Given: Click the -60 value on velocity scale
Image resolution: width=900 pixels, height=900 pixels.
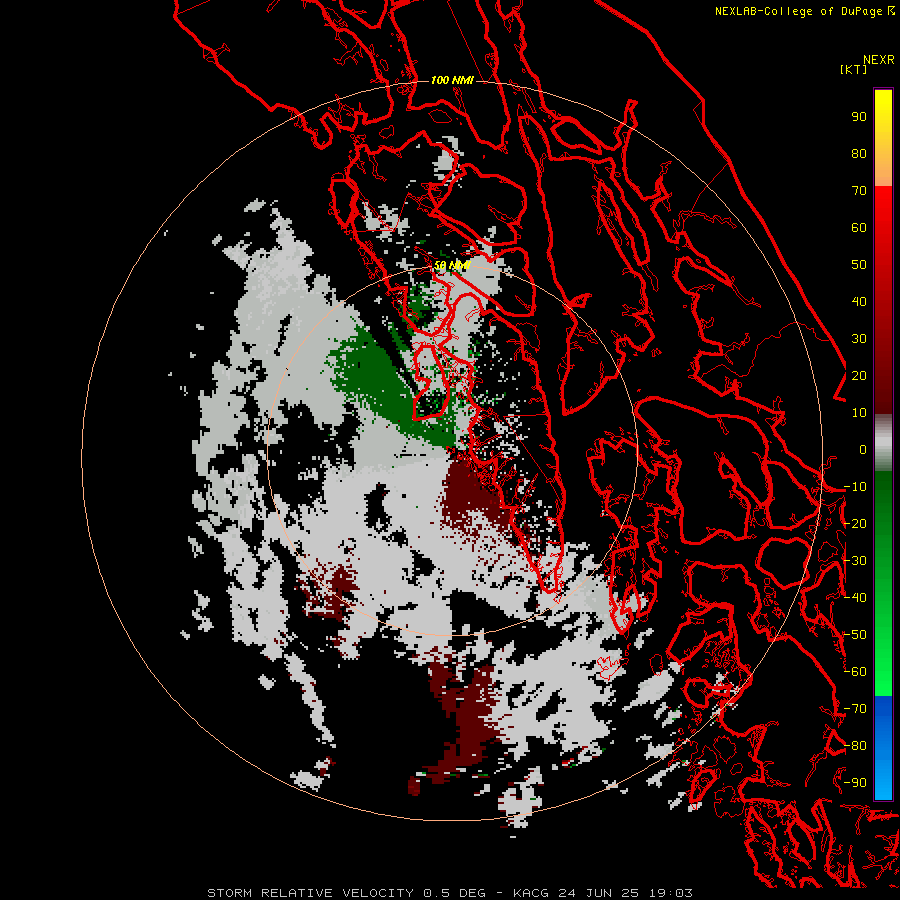Looking at the screenshot, I should point(855,672).
